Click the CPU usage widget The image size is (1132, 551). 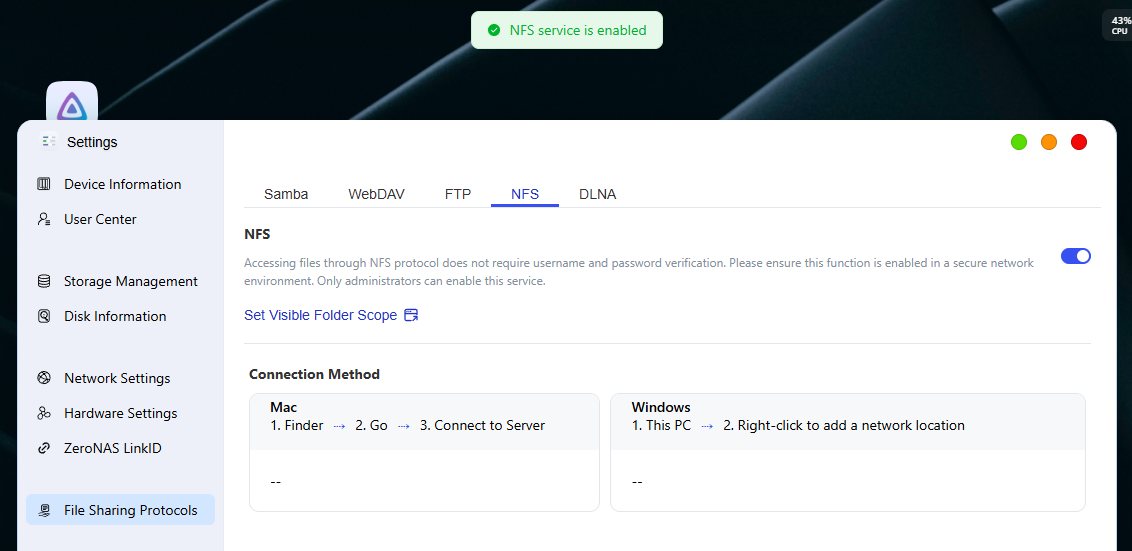click(x=1118, y=26)
